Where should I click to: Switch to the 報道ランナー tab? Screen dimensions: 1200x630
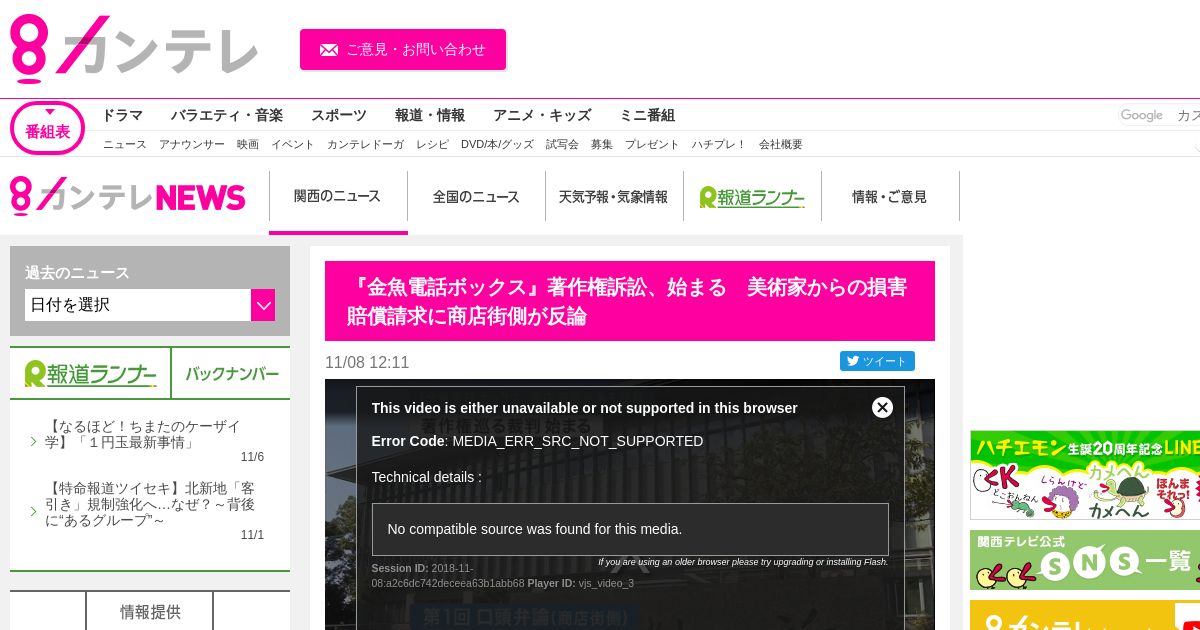click(752, 197)
